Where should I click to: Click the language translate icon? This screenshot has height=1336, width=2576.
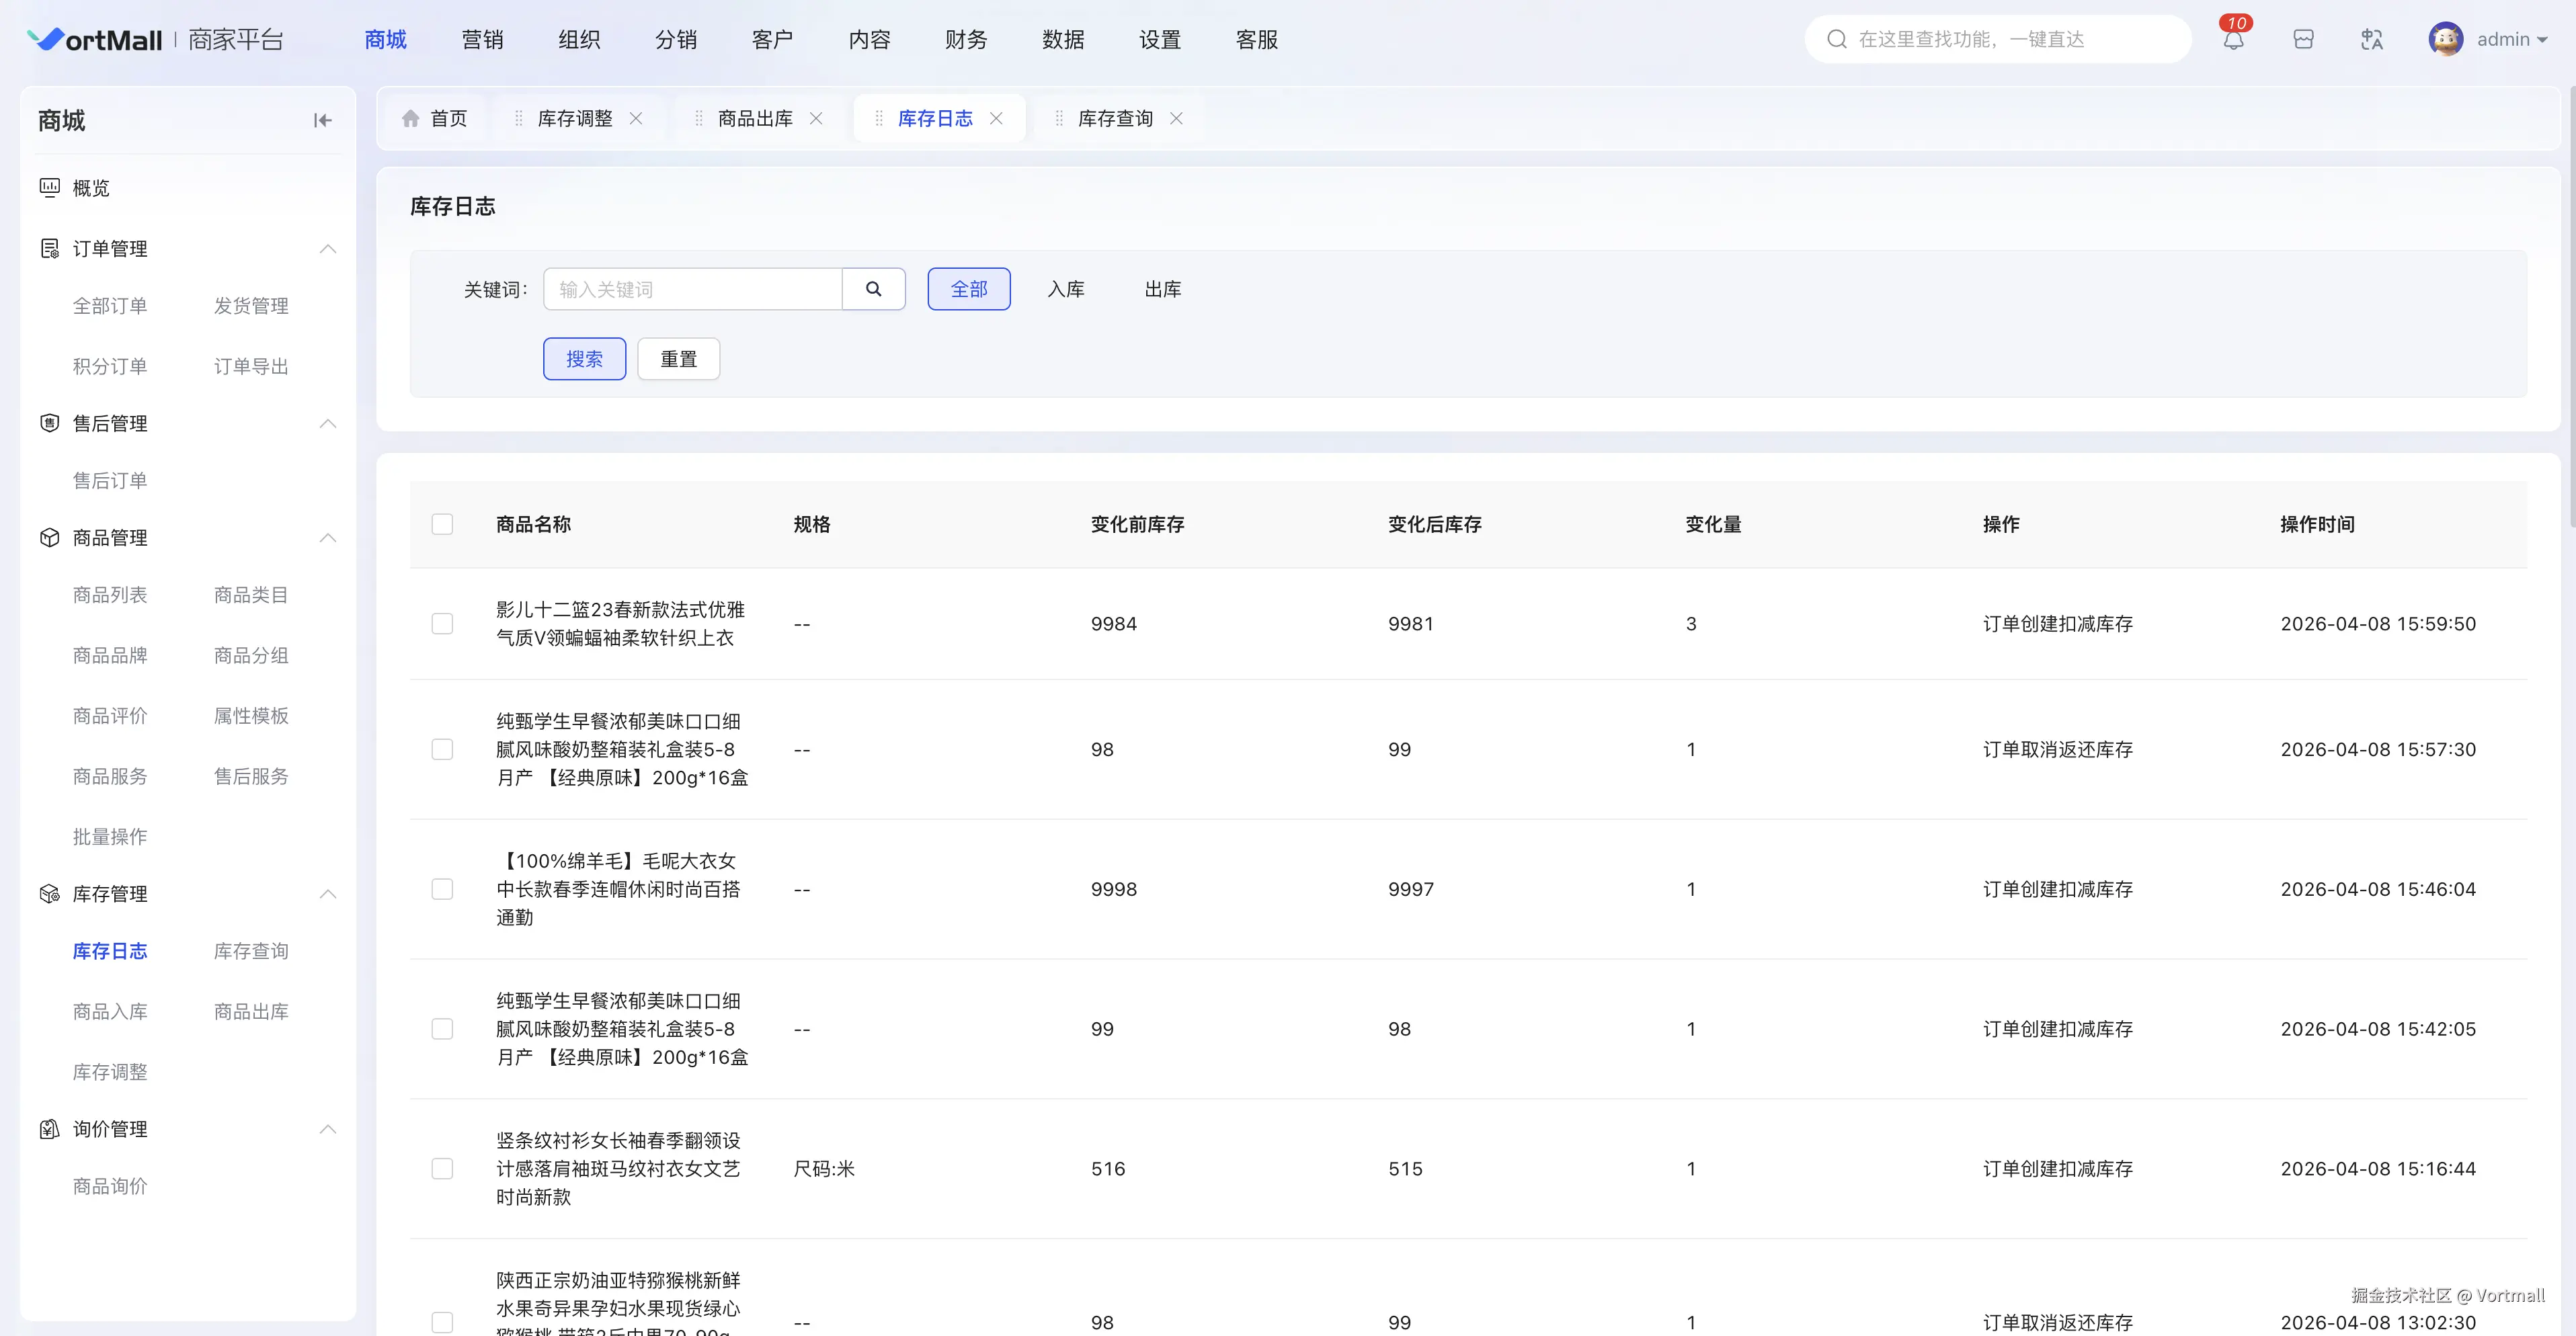coord(2372,40)
